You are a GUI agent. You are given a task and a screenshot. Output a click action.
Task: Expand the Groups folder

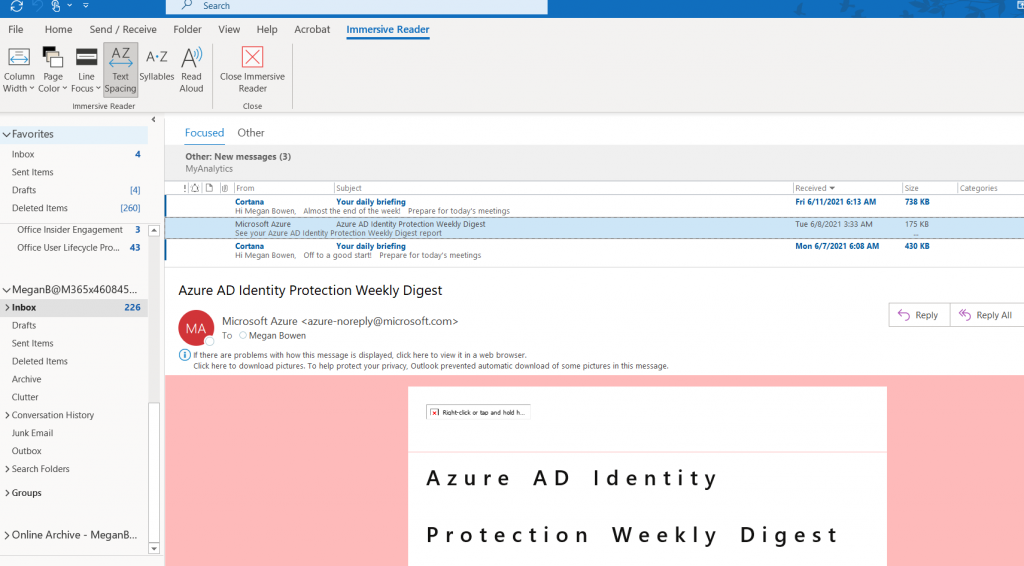click(x=7, y=493)
